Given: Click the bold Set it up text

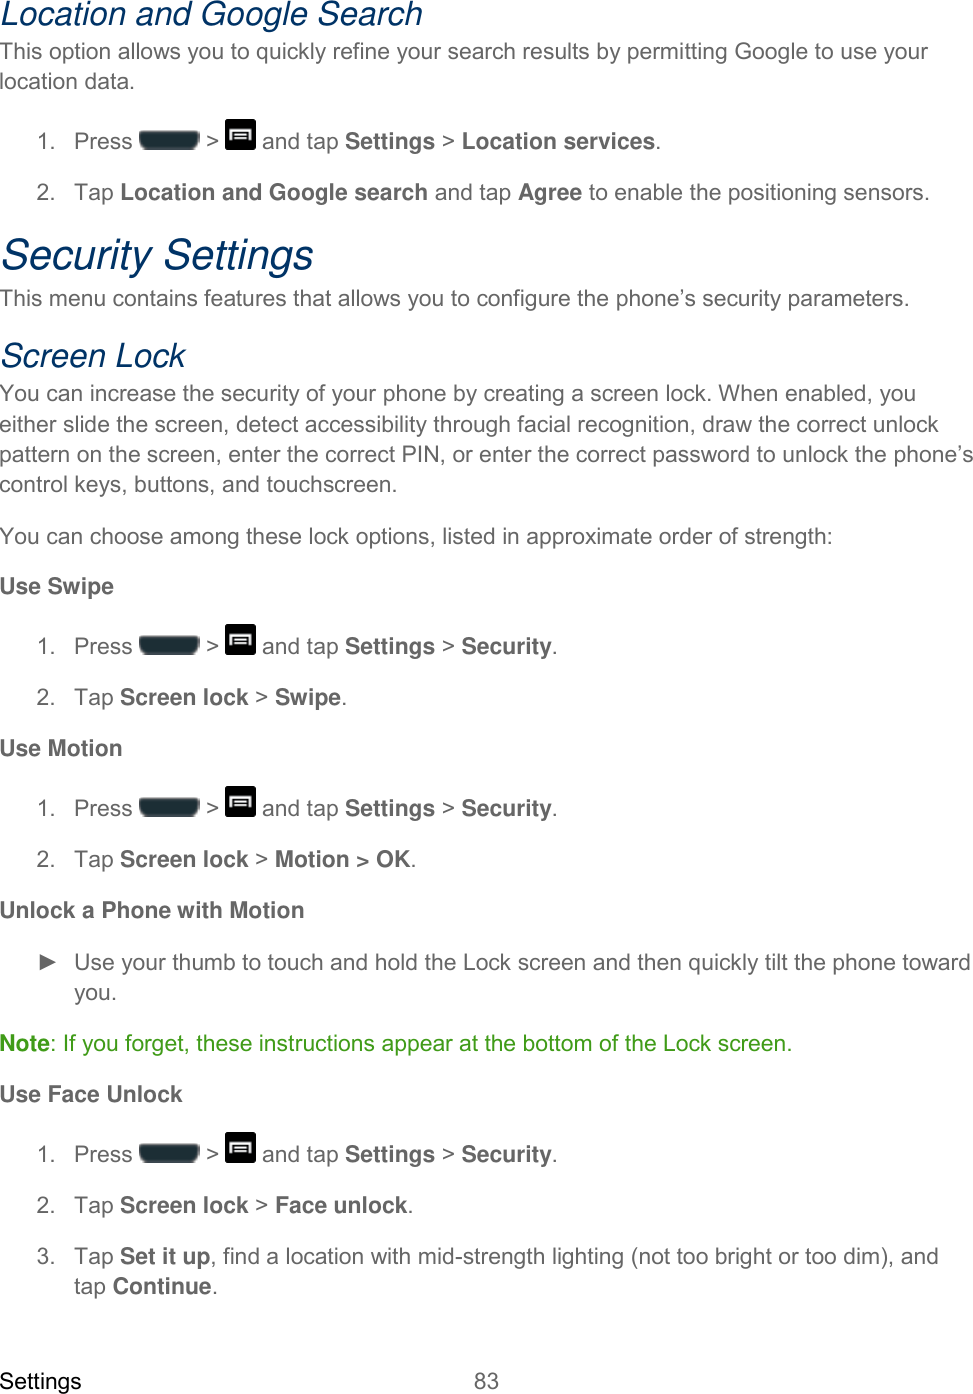Looking at the screenshot, I should (165, 1257).
